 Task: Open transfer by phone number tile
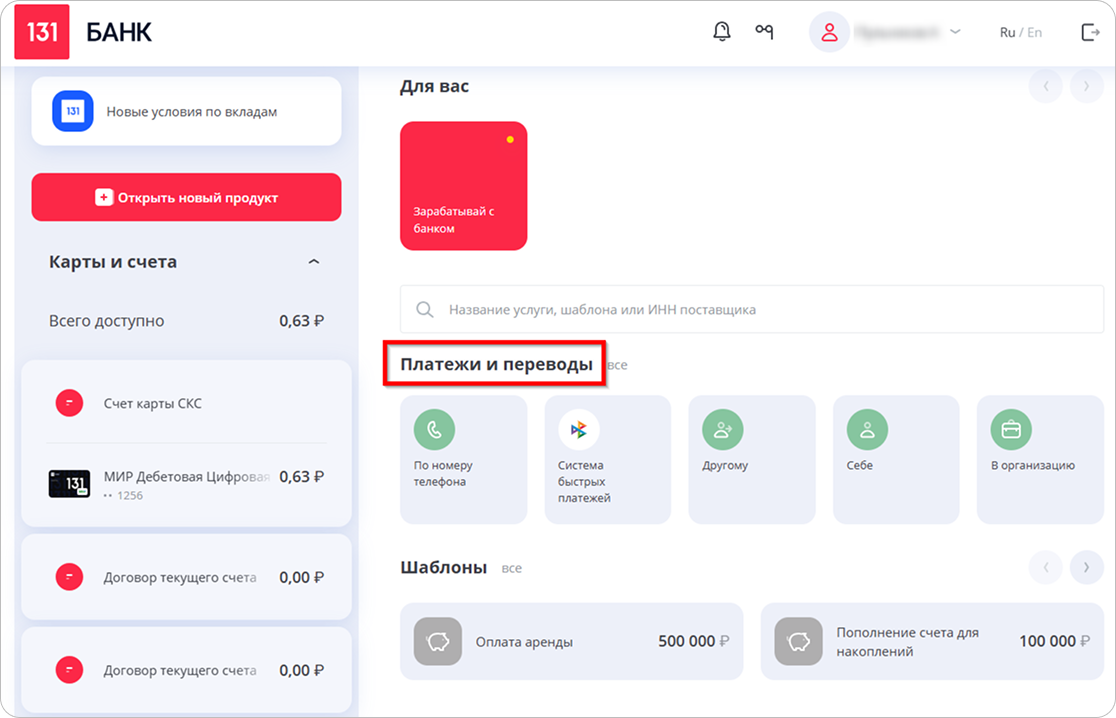pyautogui.click(x=463, y=459)
